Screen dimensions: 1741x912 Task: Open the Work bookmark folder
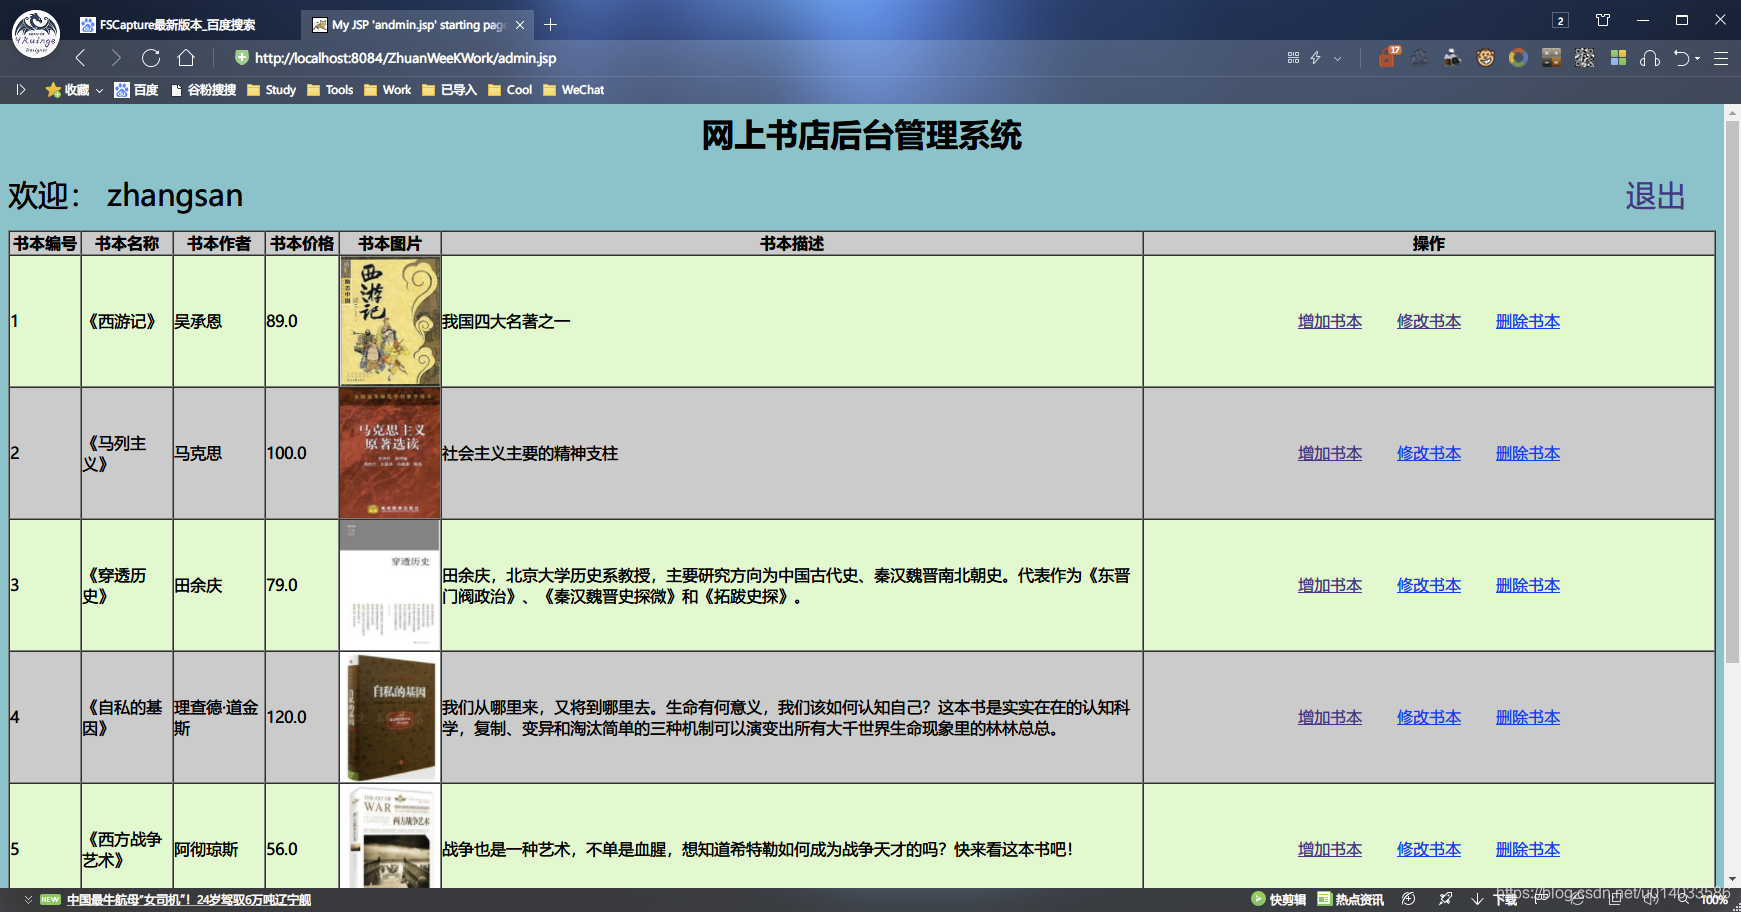388,90
